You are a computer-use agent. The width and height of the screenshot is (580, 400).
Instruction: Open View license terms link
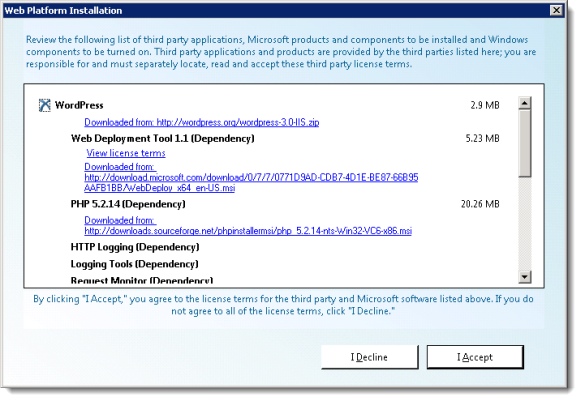pyautogui.click(x=126, y=153)
